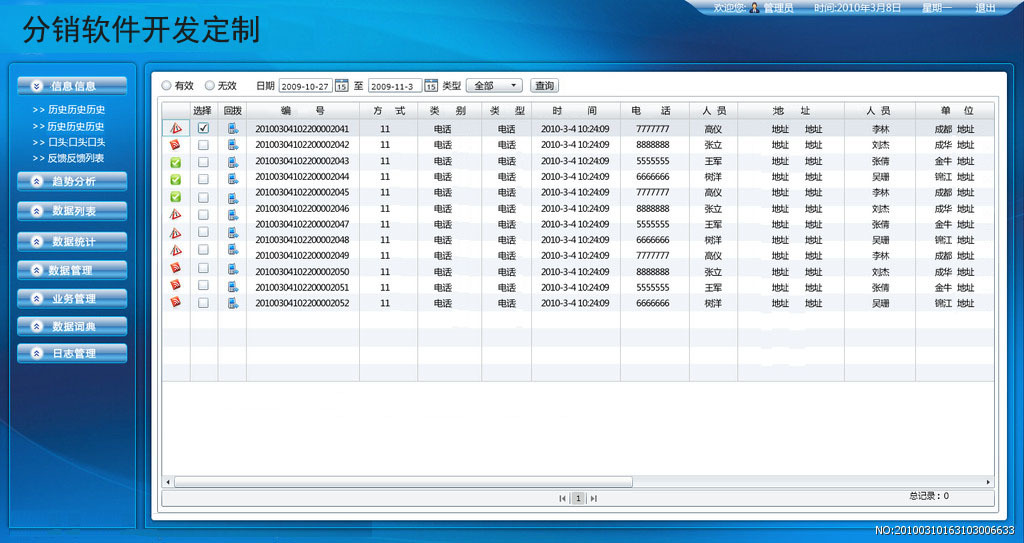Click callback phone icon in row 2010030410220002042
1024x543 pixels.
pyautogui.click(x=232, y=145)
